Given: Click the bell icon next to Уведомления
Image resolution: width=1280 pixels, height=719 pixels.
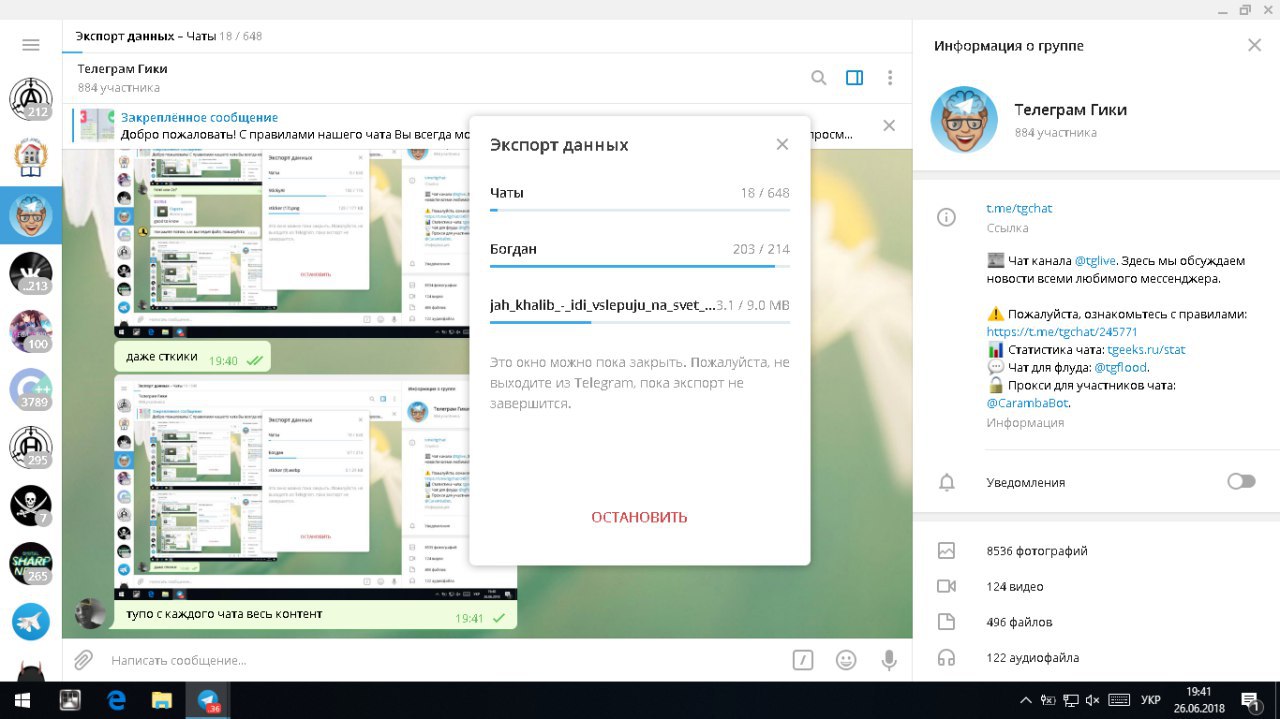Looking at the screenshot, I should point(946,482).
